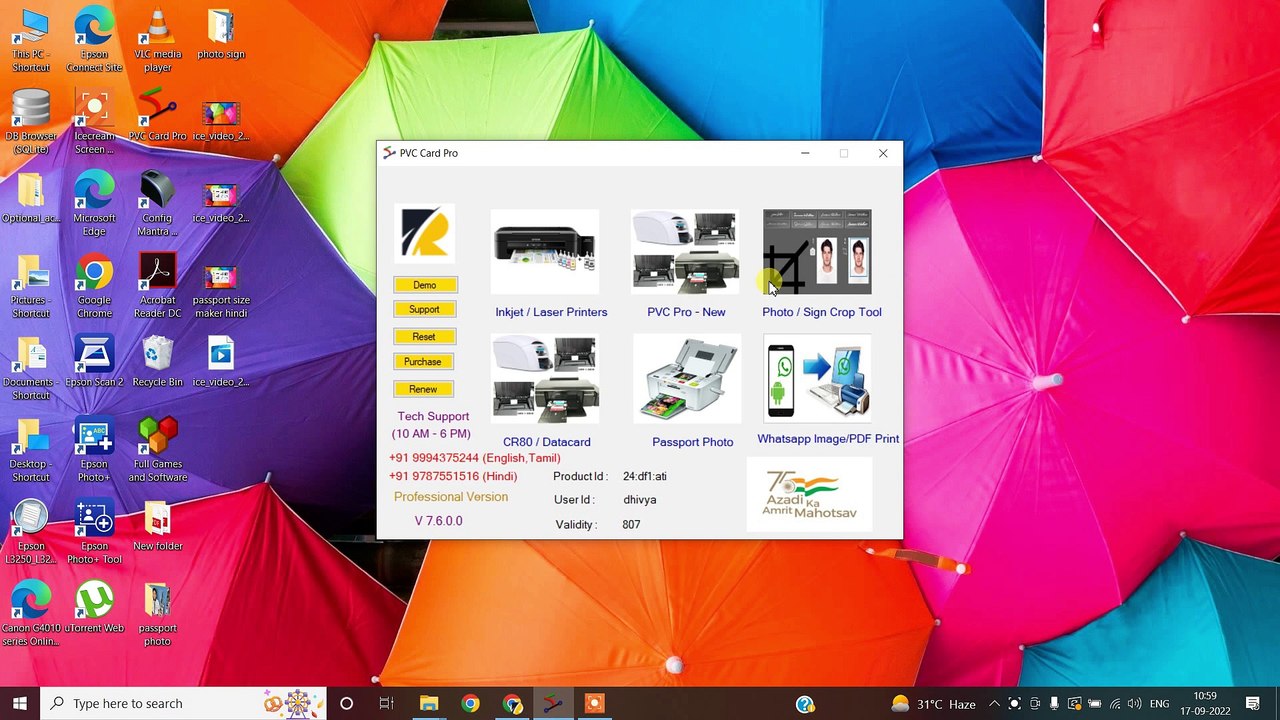Open the volume control in tray

click(1134, 704)
